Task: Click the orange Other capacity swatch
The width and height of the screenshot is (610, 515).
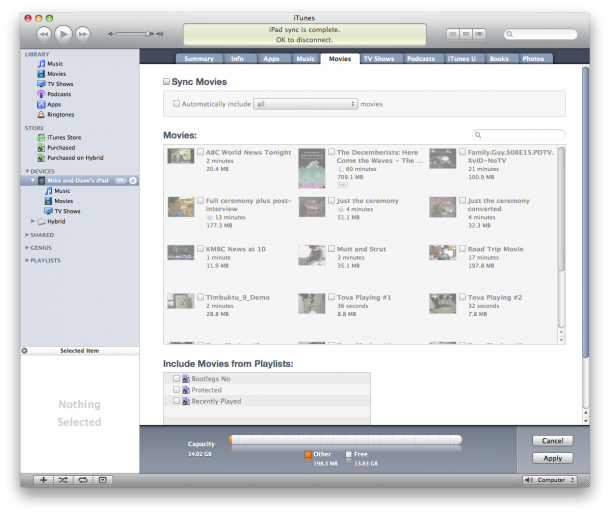Action: tap(308, 454)
